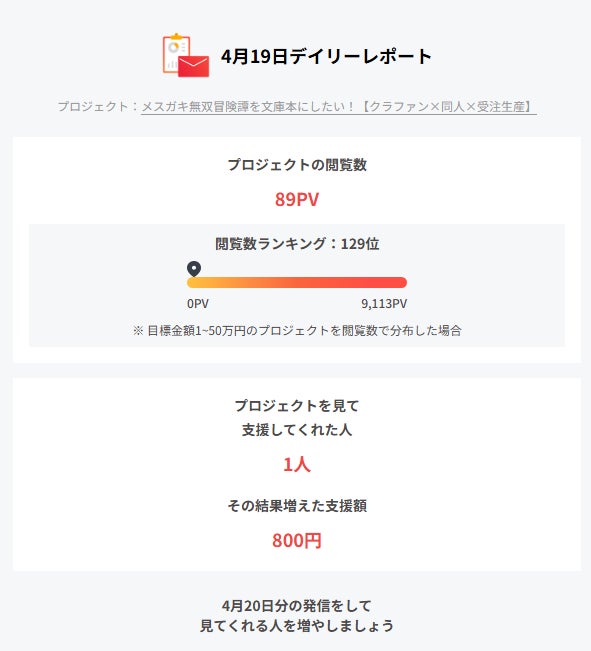Click the プロジェクトの閲覧数 section title

point(297,165)
